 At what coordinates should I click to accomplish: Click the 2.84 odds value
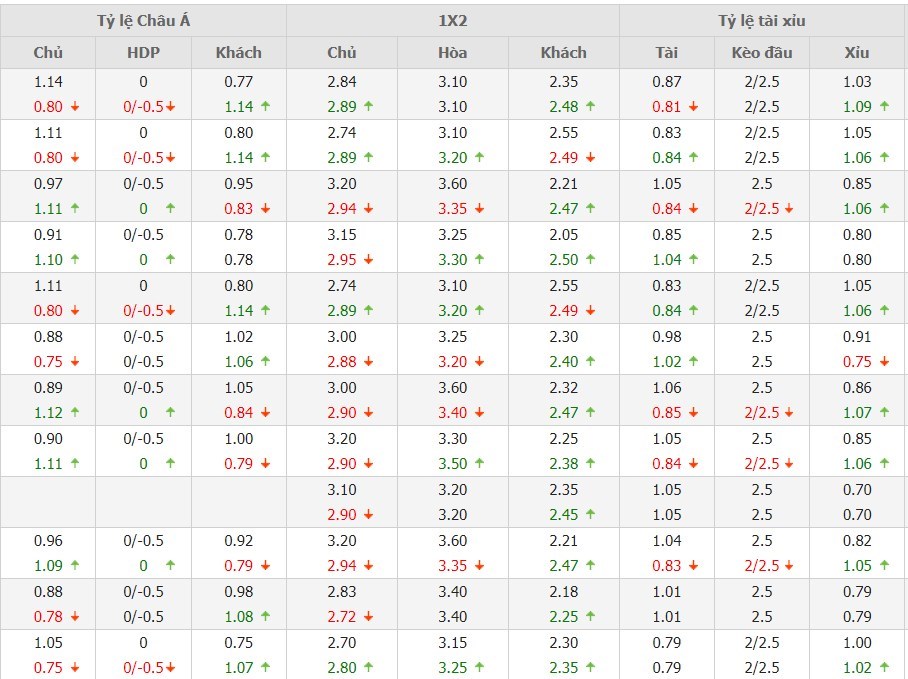point(342,82)
